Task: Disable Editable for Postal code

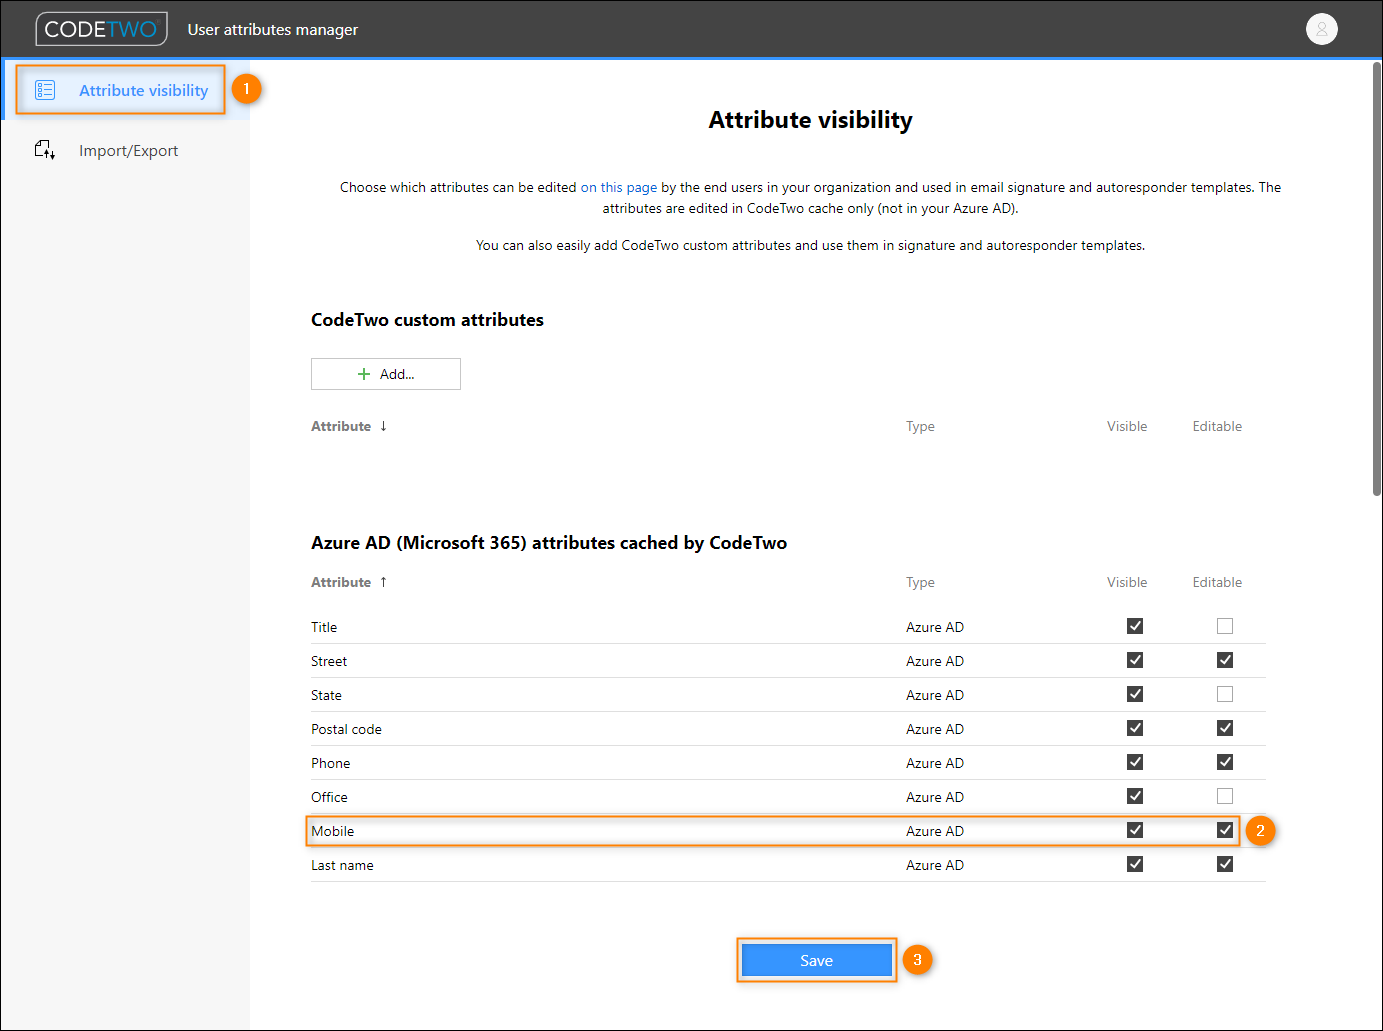Action: click(1225, 728)
